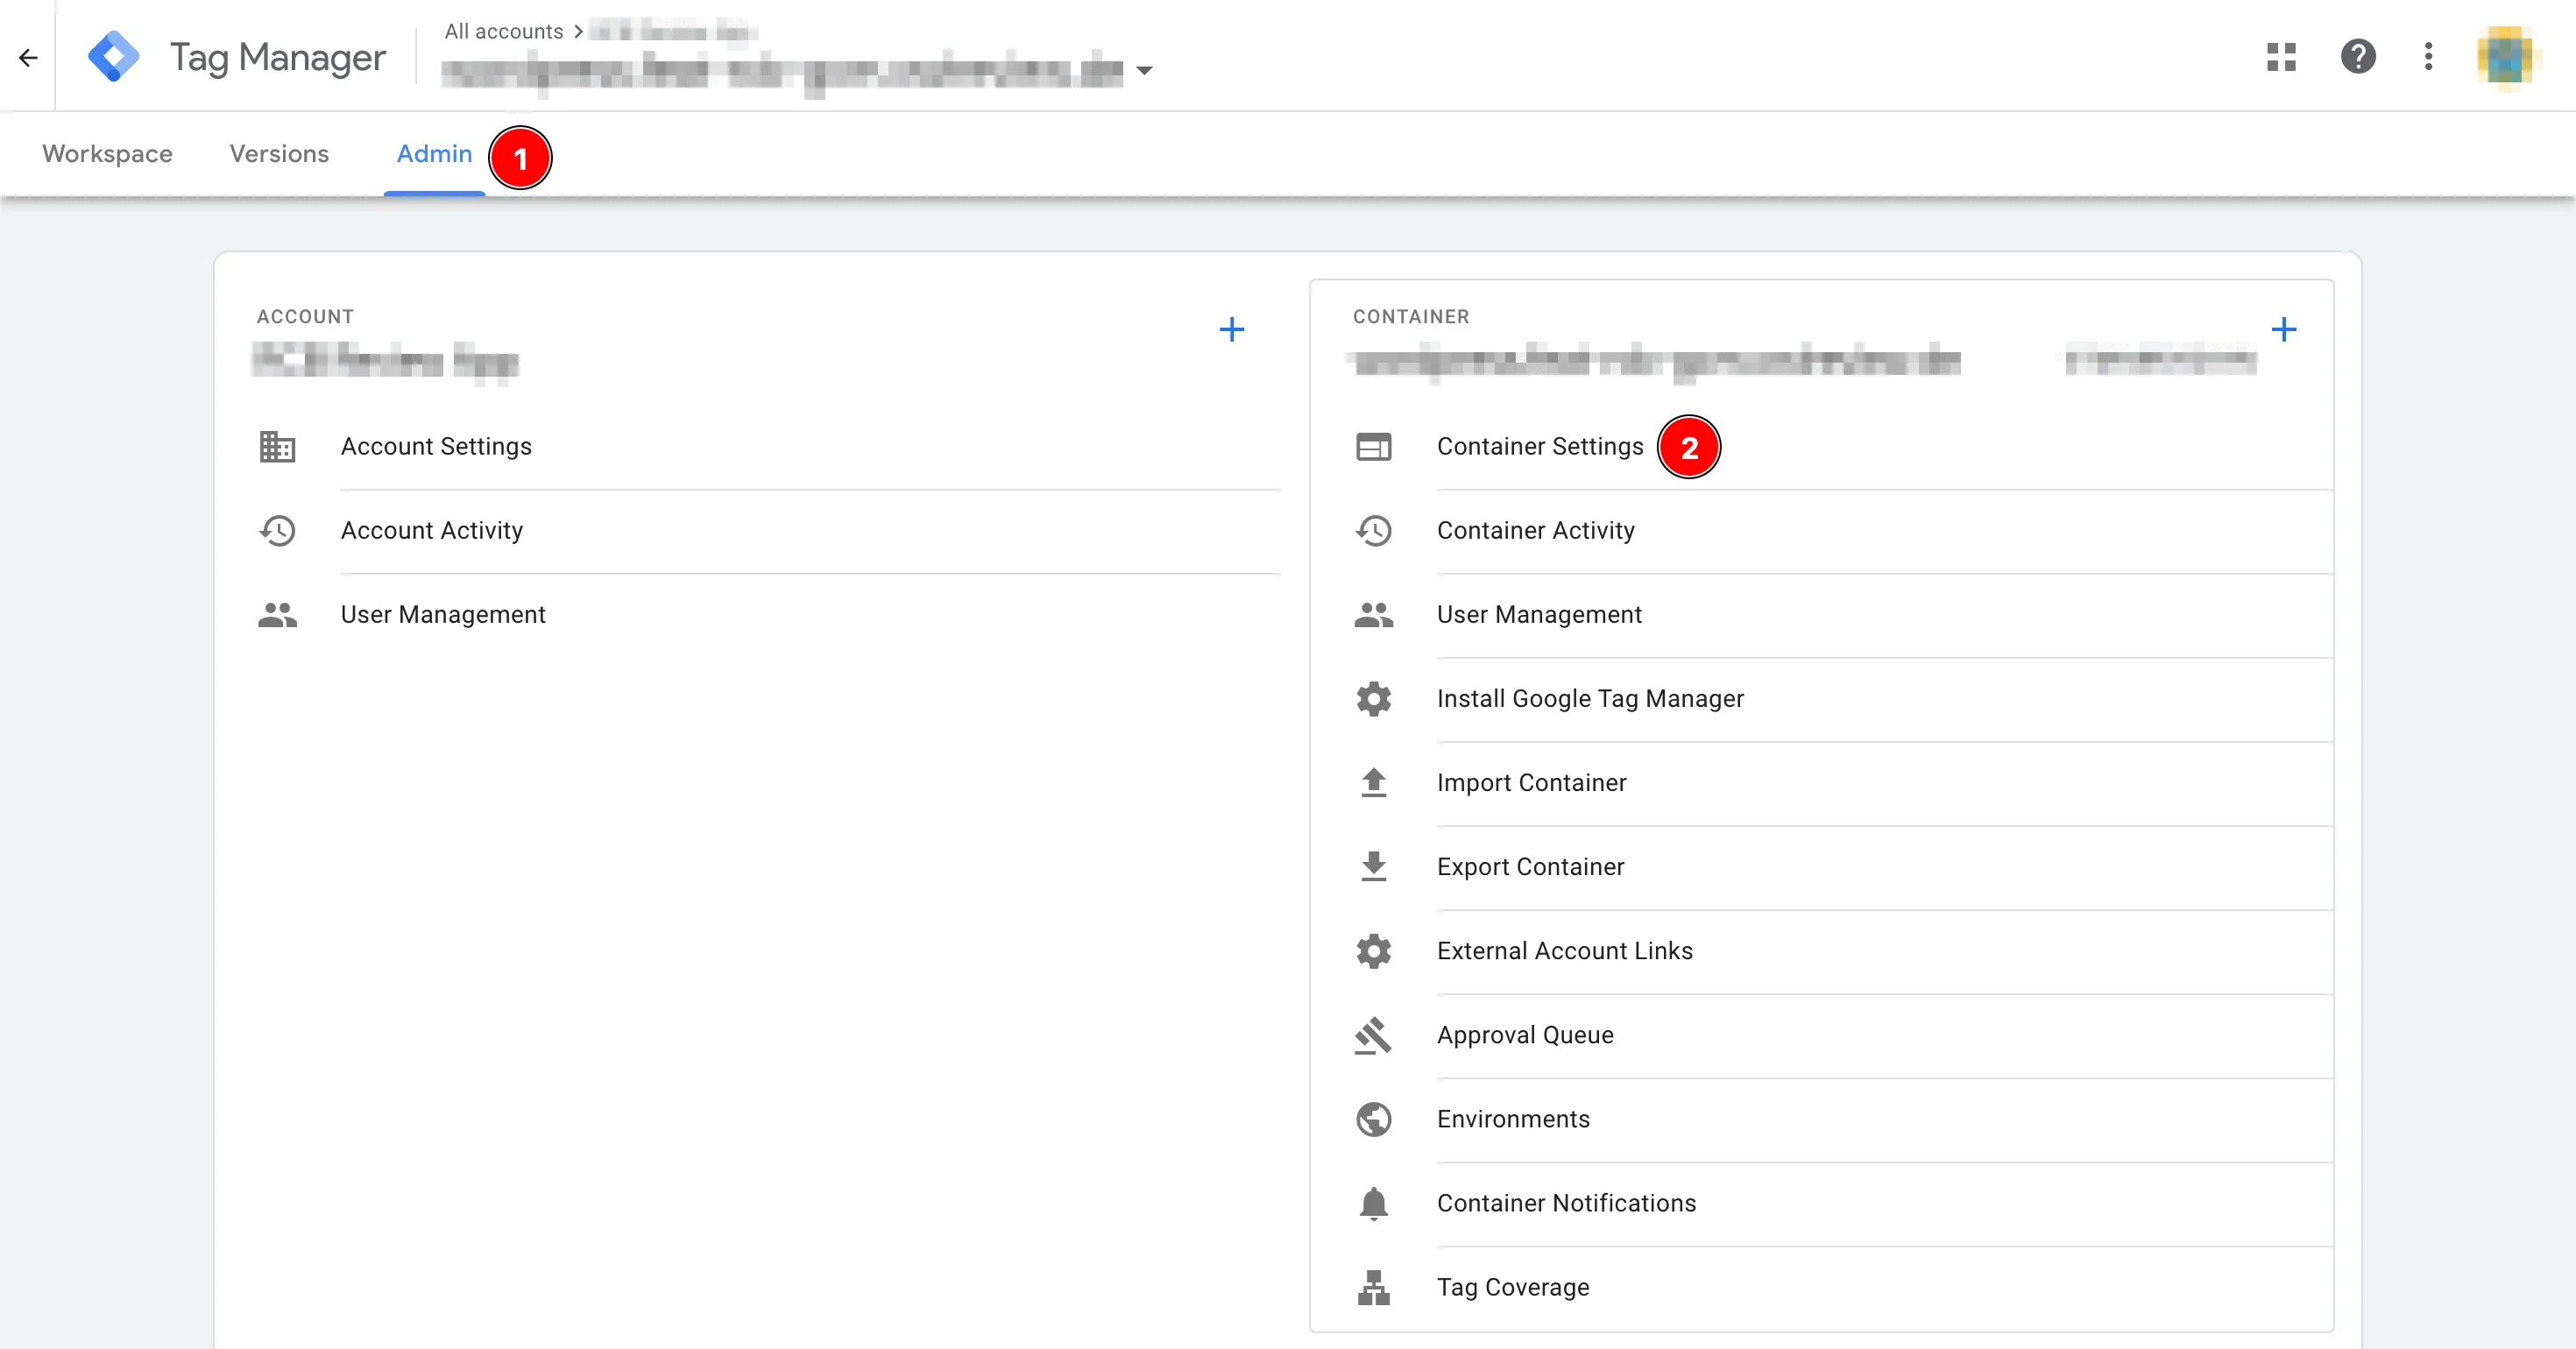Switch to the Workspace tab
Screen dimensions: 2576x1349
point(107,154)
